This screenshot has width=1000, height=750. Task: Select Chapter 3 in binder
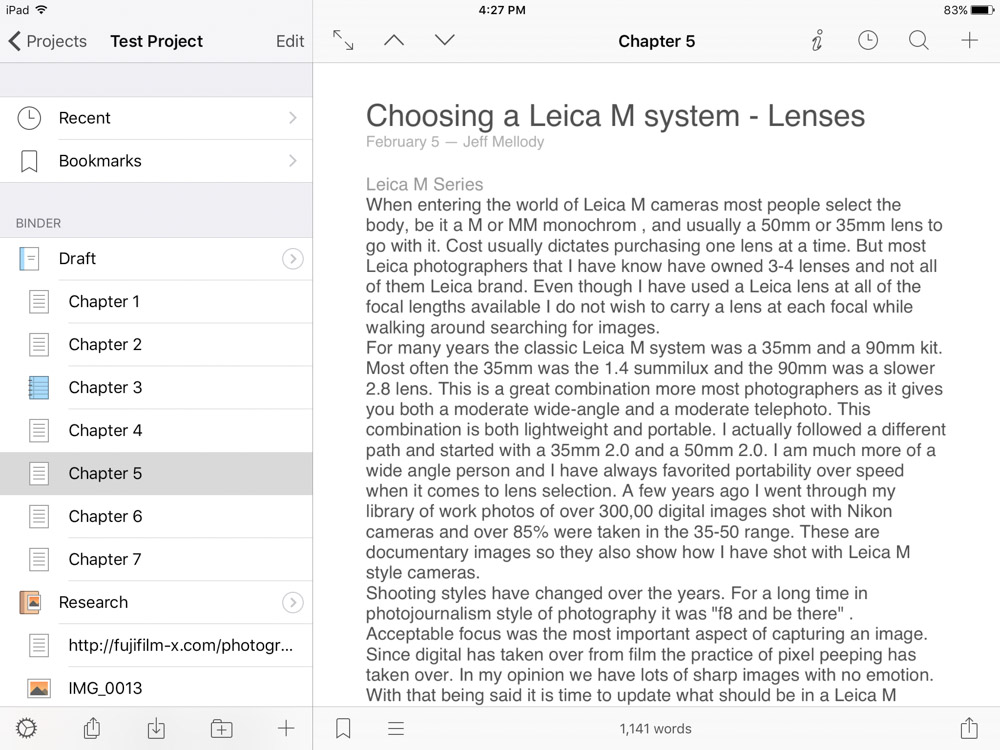point(156,387)
